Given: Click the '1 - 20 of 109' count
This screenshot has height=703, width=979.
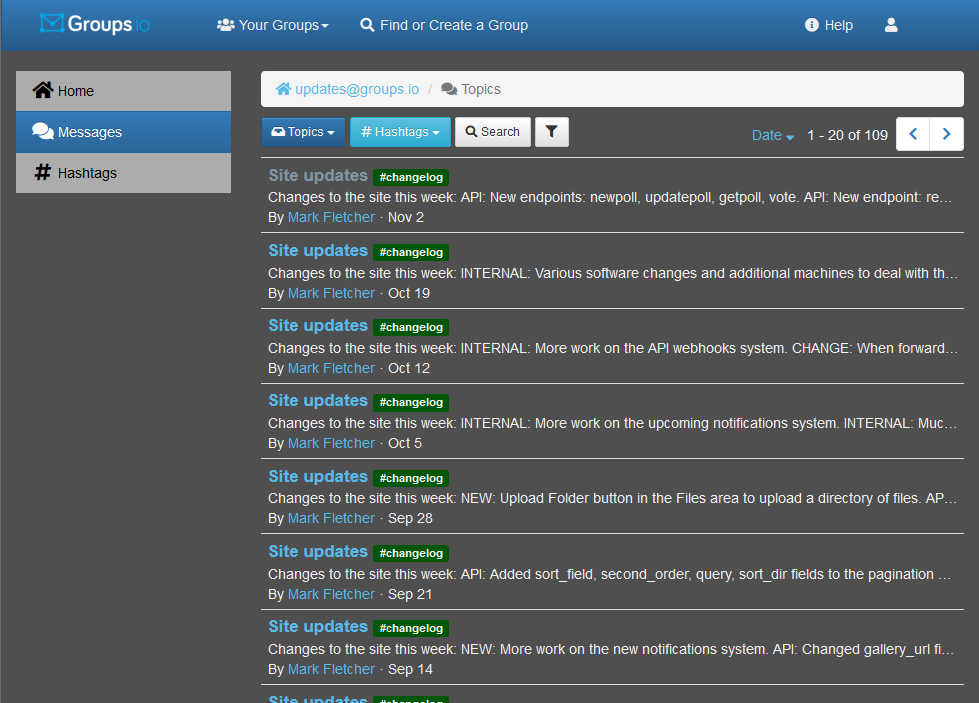Looking at the screenshot, I should click(847, 135).
